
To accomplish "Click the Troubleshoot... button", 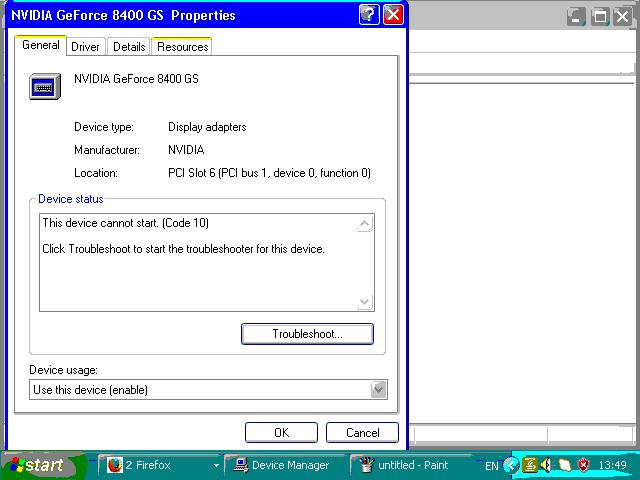I will click(x=307, y=334).
